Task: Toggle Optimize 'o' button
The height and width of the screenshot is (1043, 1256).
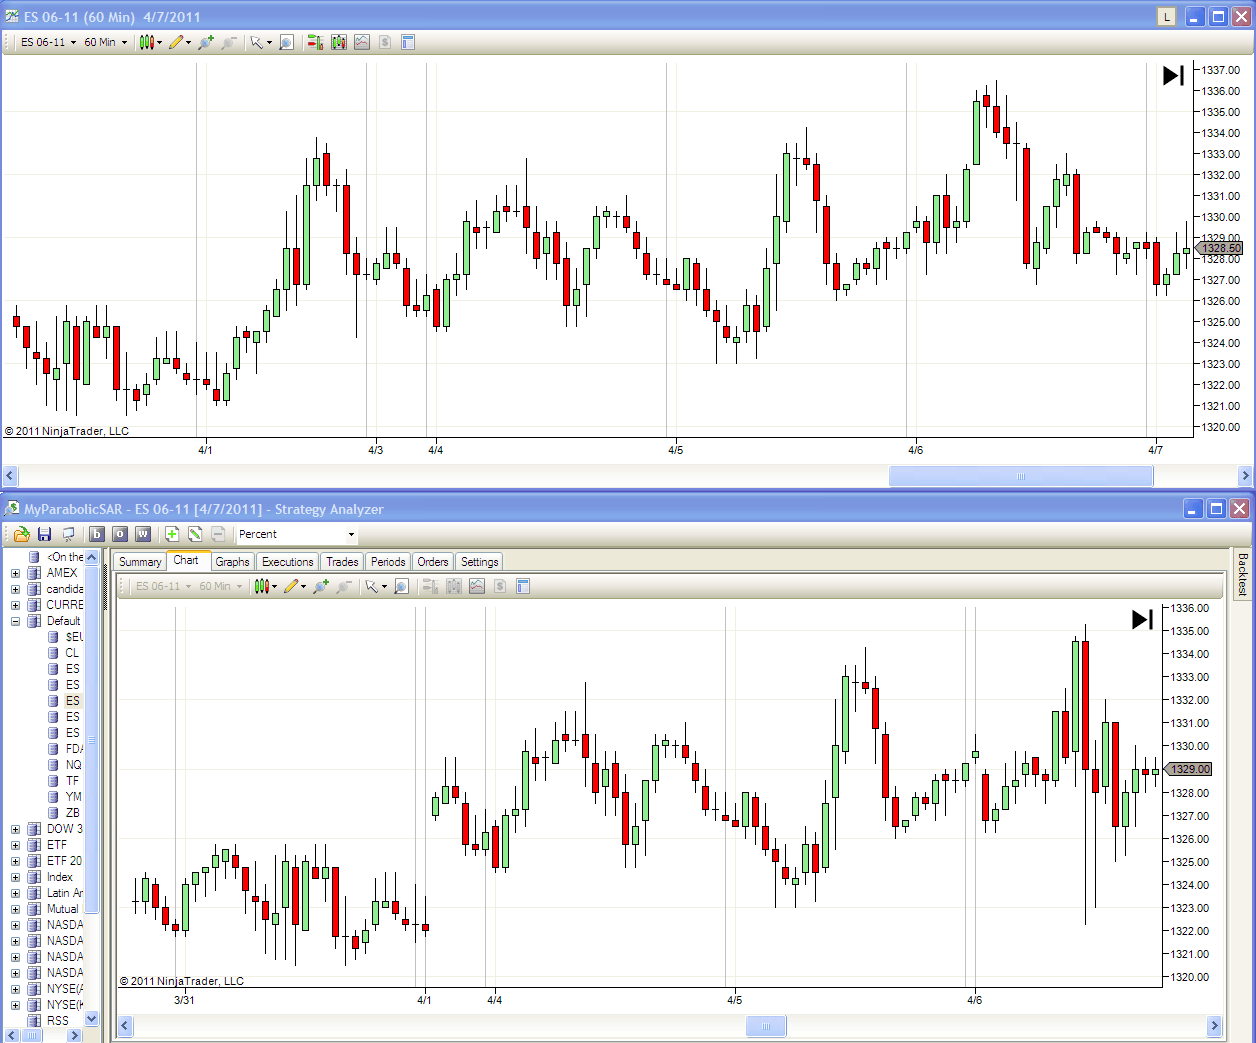Action: tap(120, 534)
